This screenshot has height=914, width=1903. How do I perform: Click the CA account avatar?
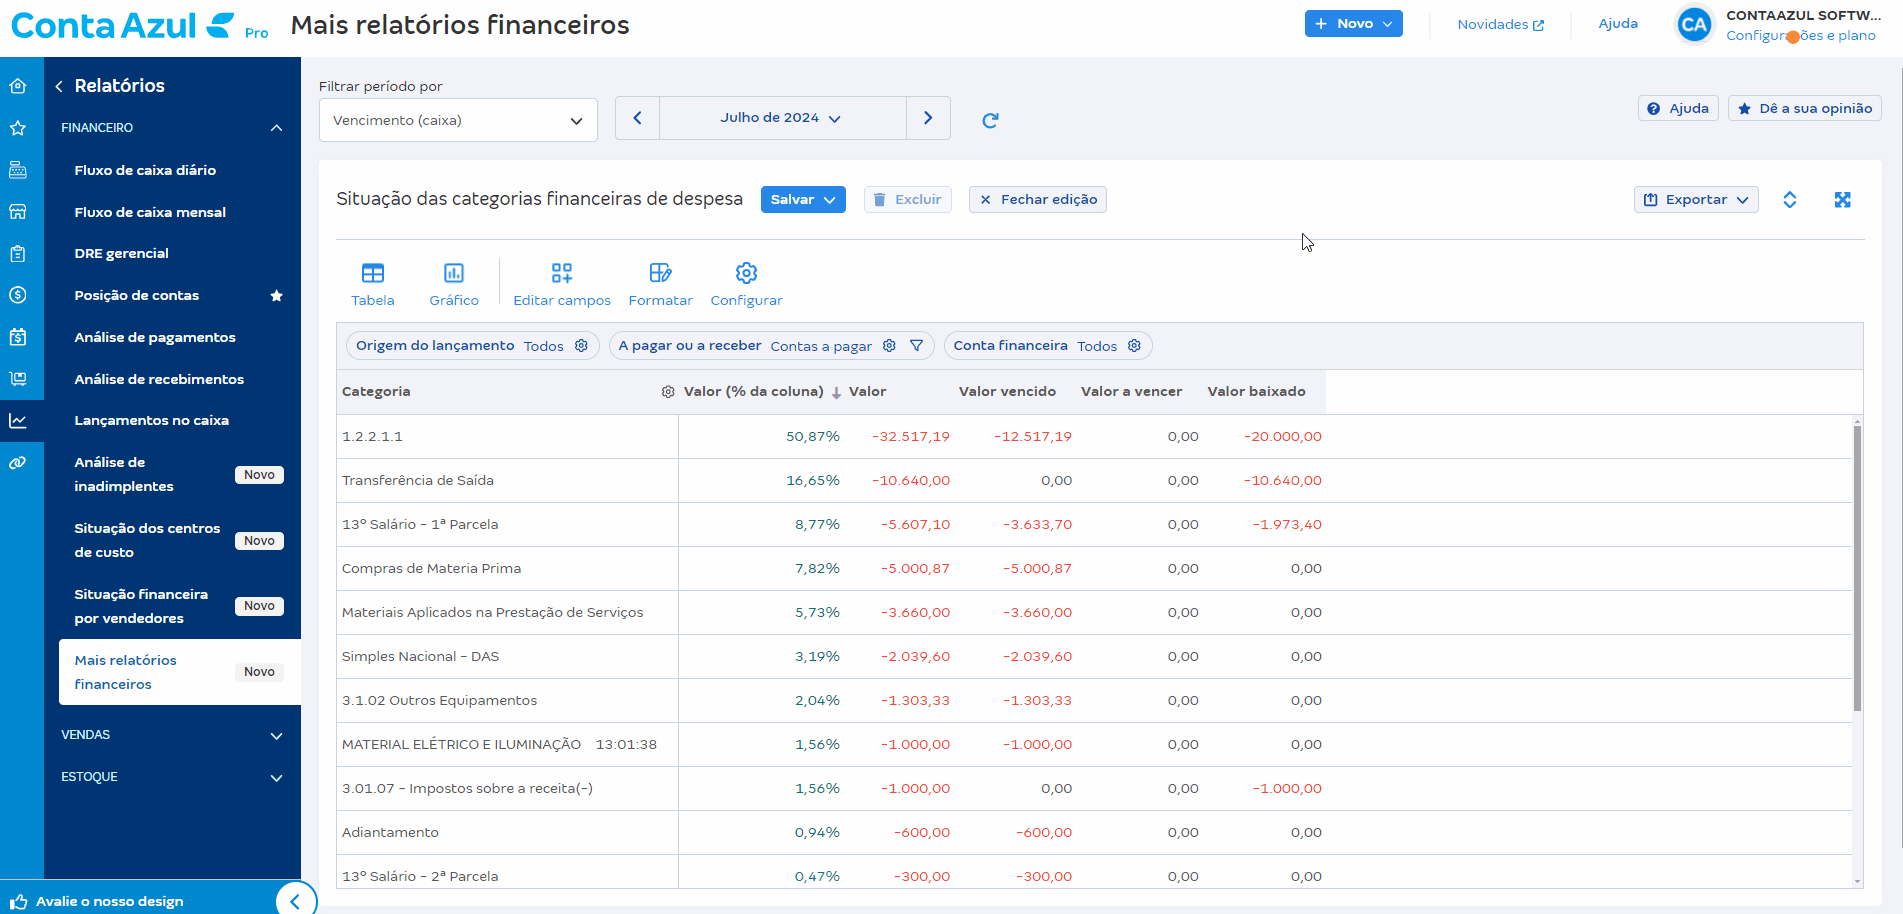pos(1694,25)
